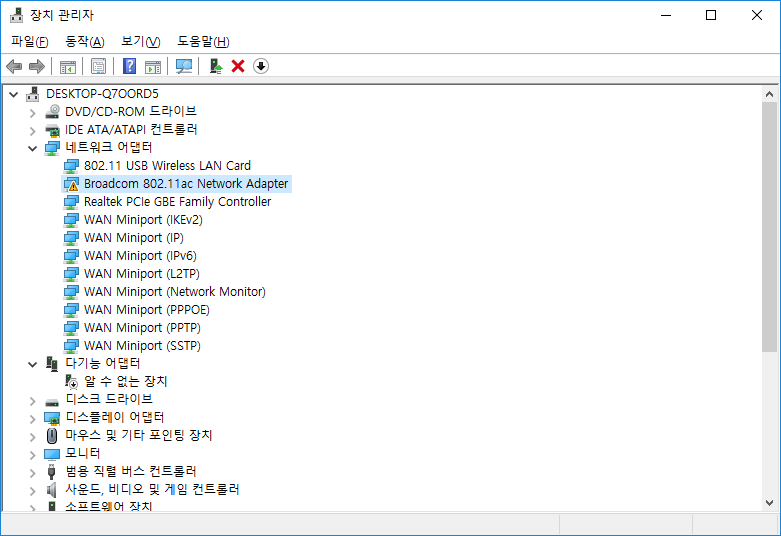781x536 pixels.
Task: Click the 디스플레이 어댑터 category icon
Action: tap(52, 418)
